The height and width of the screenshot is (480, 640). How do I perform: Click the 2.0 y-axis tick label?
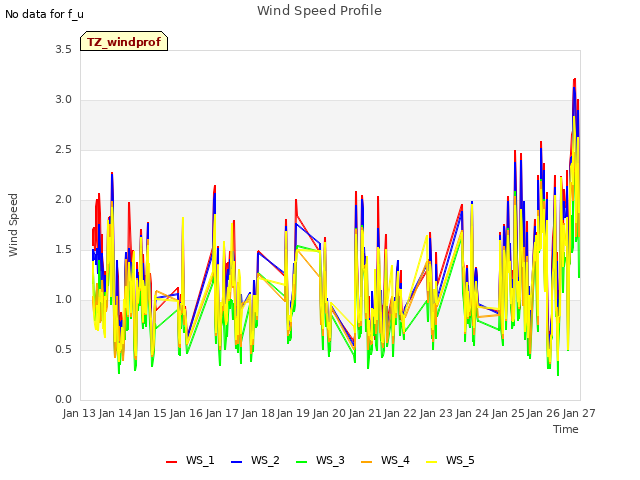point(63,200)
